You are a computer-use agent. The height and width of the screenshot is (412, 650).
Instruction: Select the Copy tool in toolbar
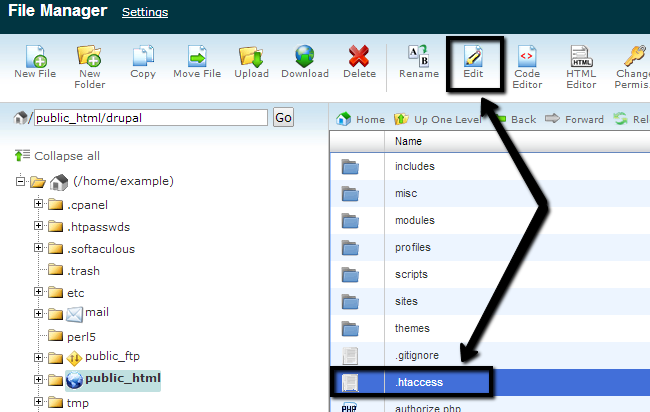pyautogui.click(x=143, y=62)
